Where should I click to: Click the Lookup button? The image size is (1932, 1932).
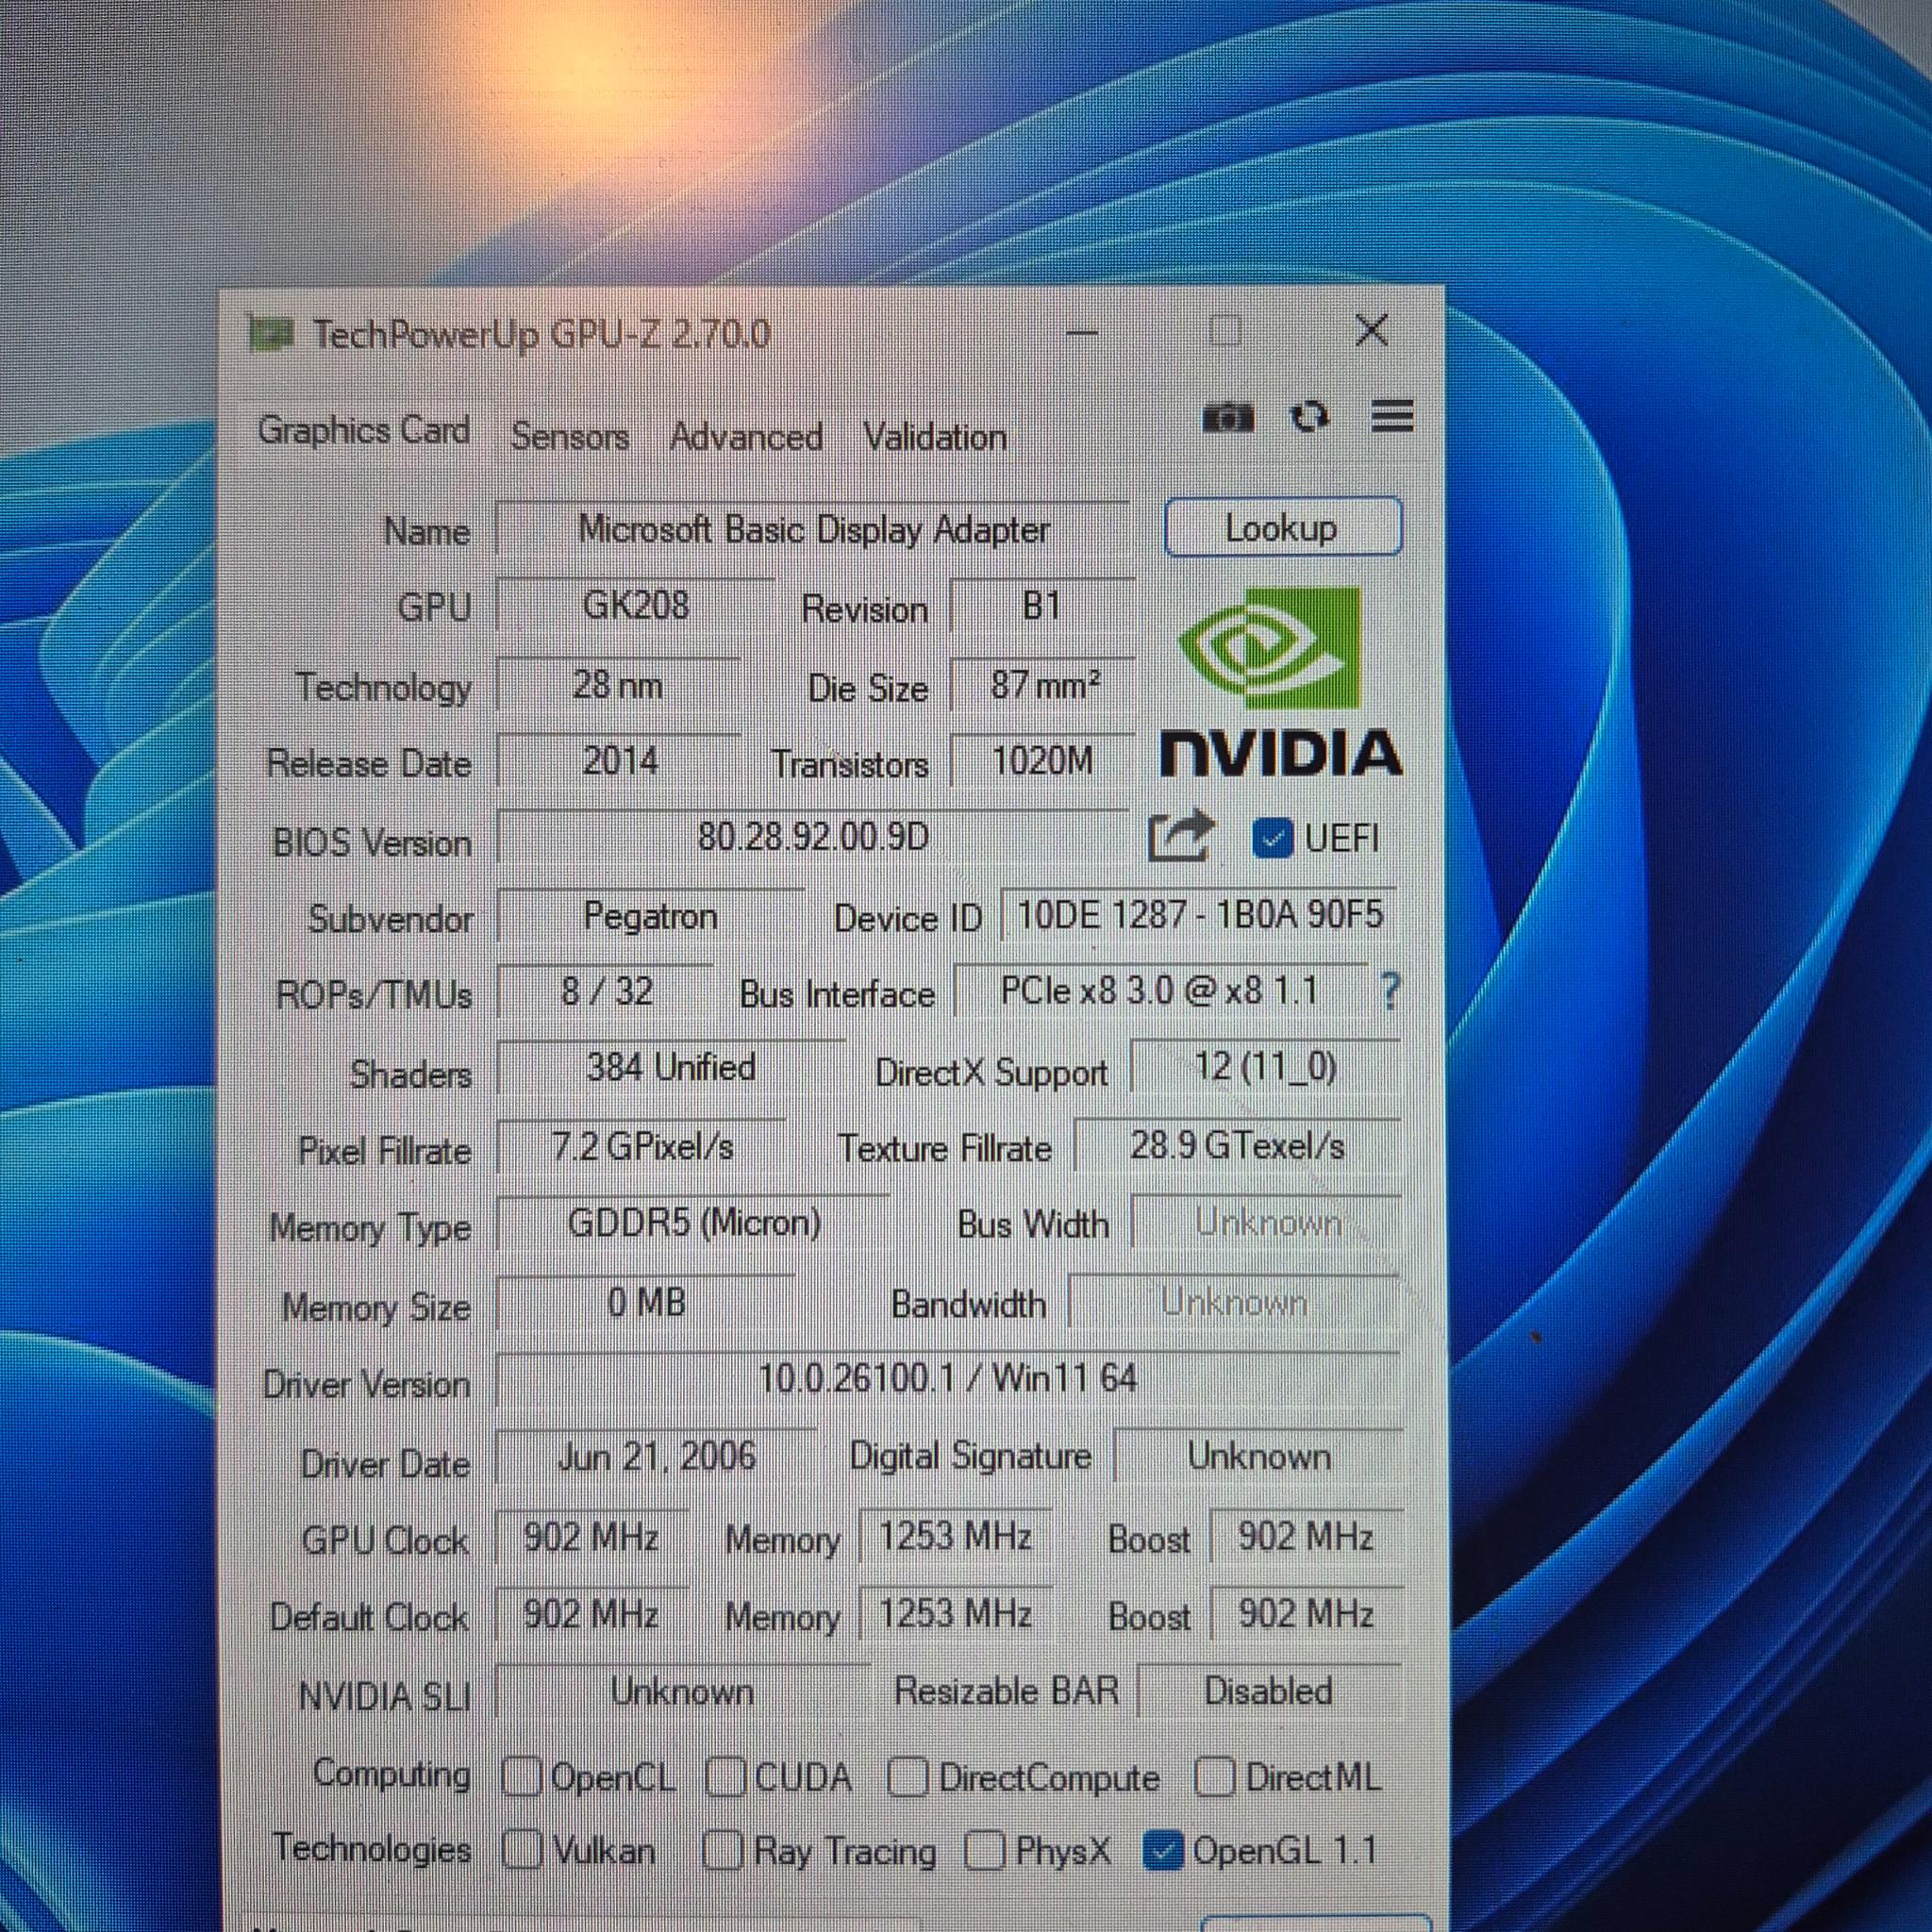coord(1284,527)
